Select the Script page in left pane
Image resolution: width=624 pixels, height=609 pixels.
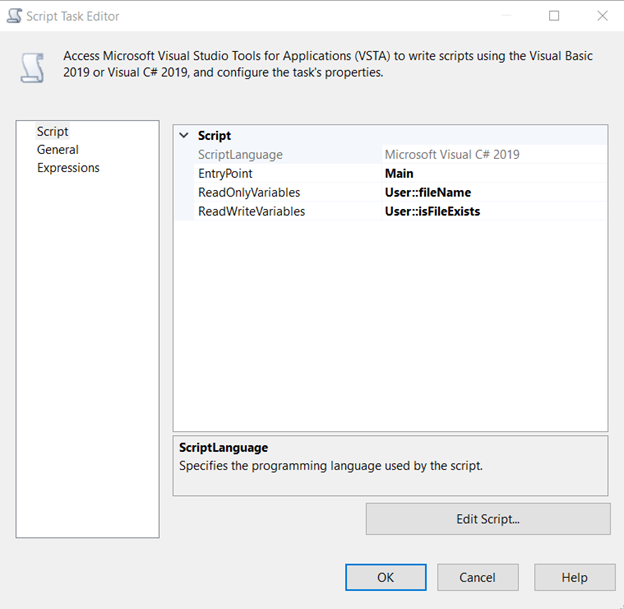point(52,131)
